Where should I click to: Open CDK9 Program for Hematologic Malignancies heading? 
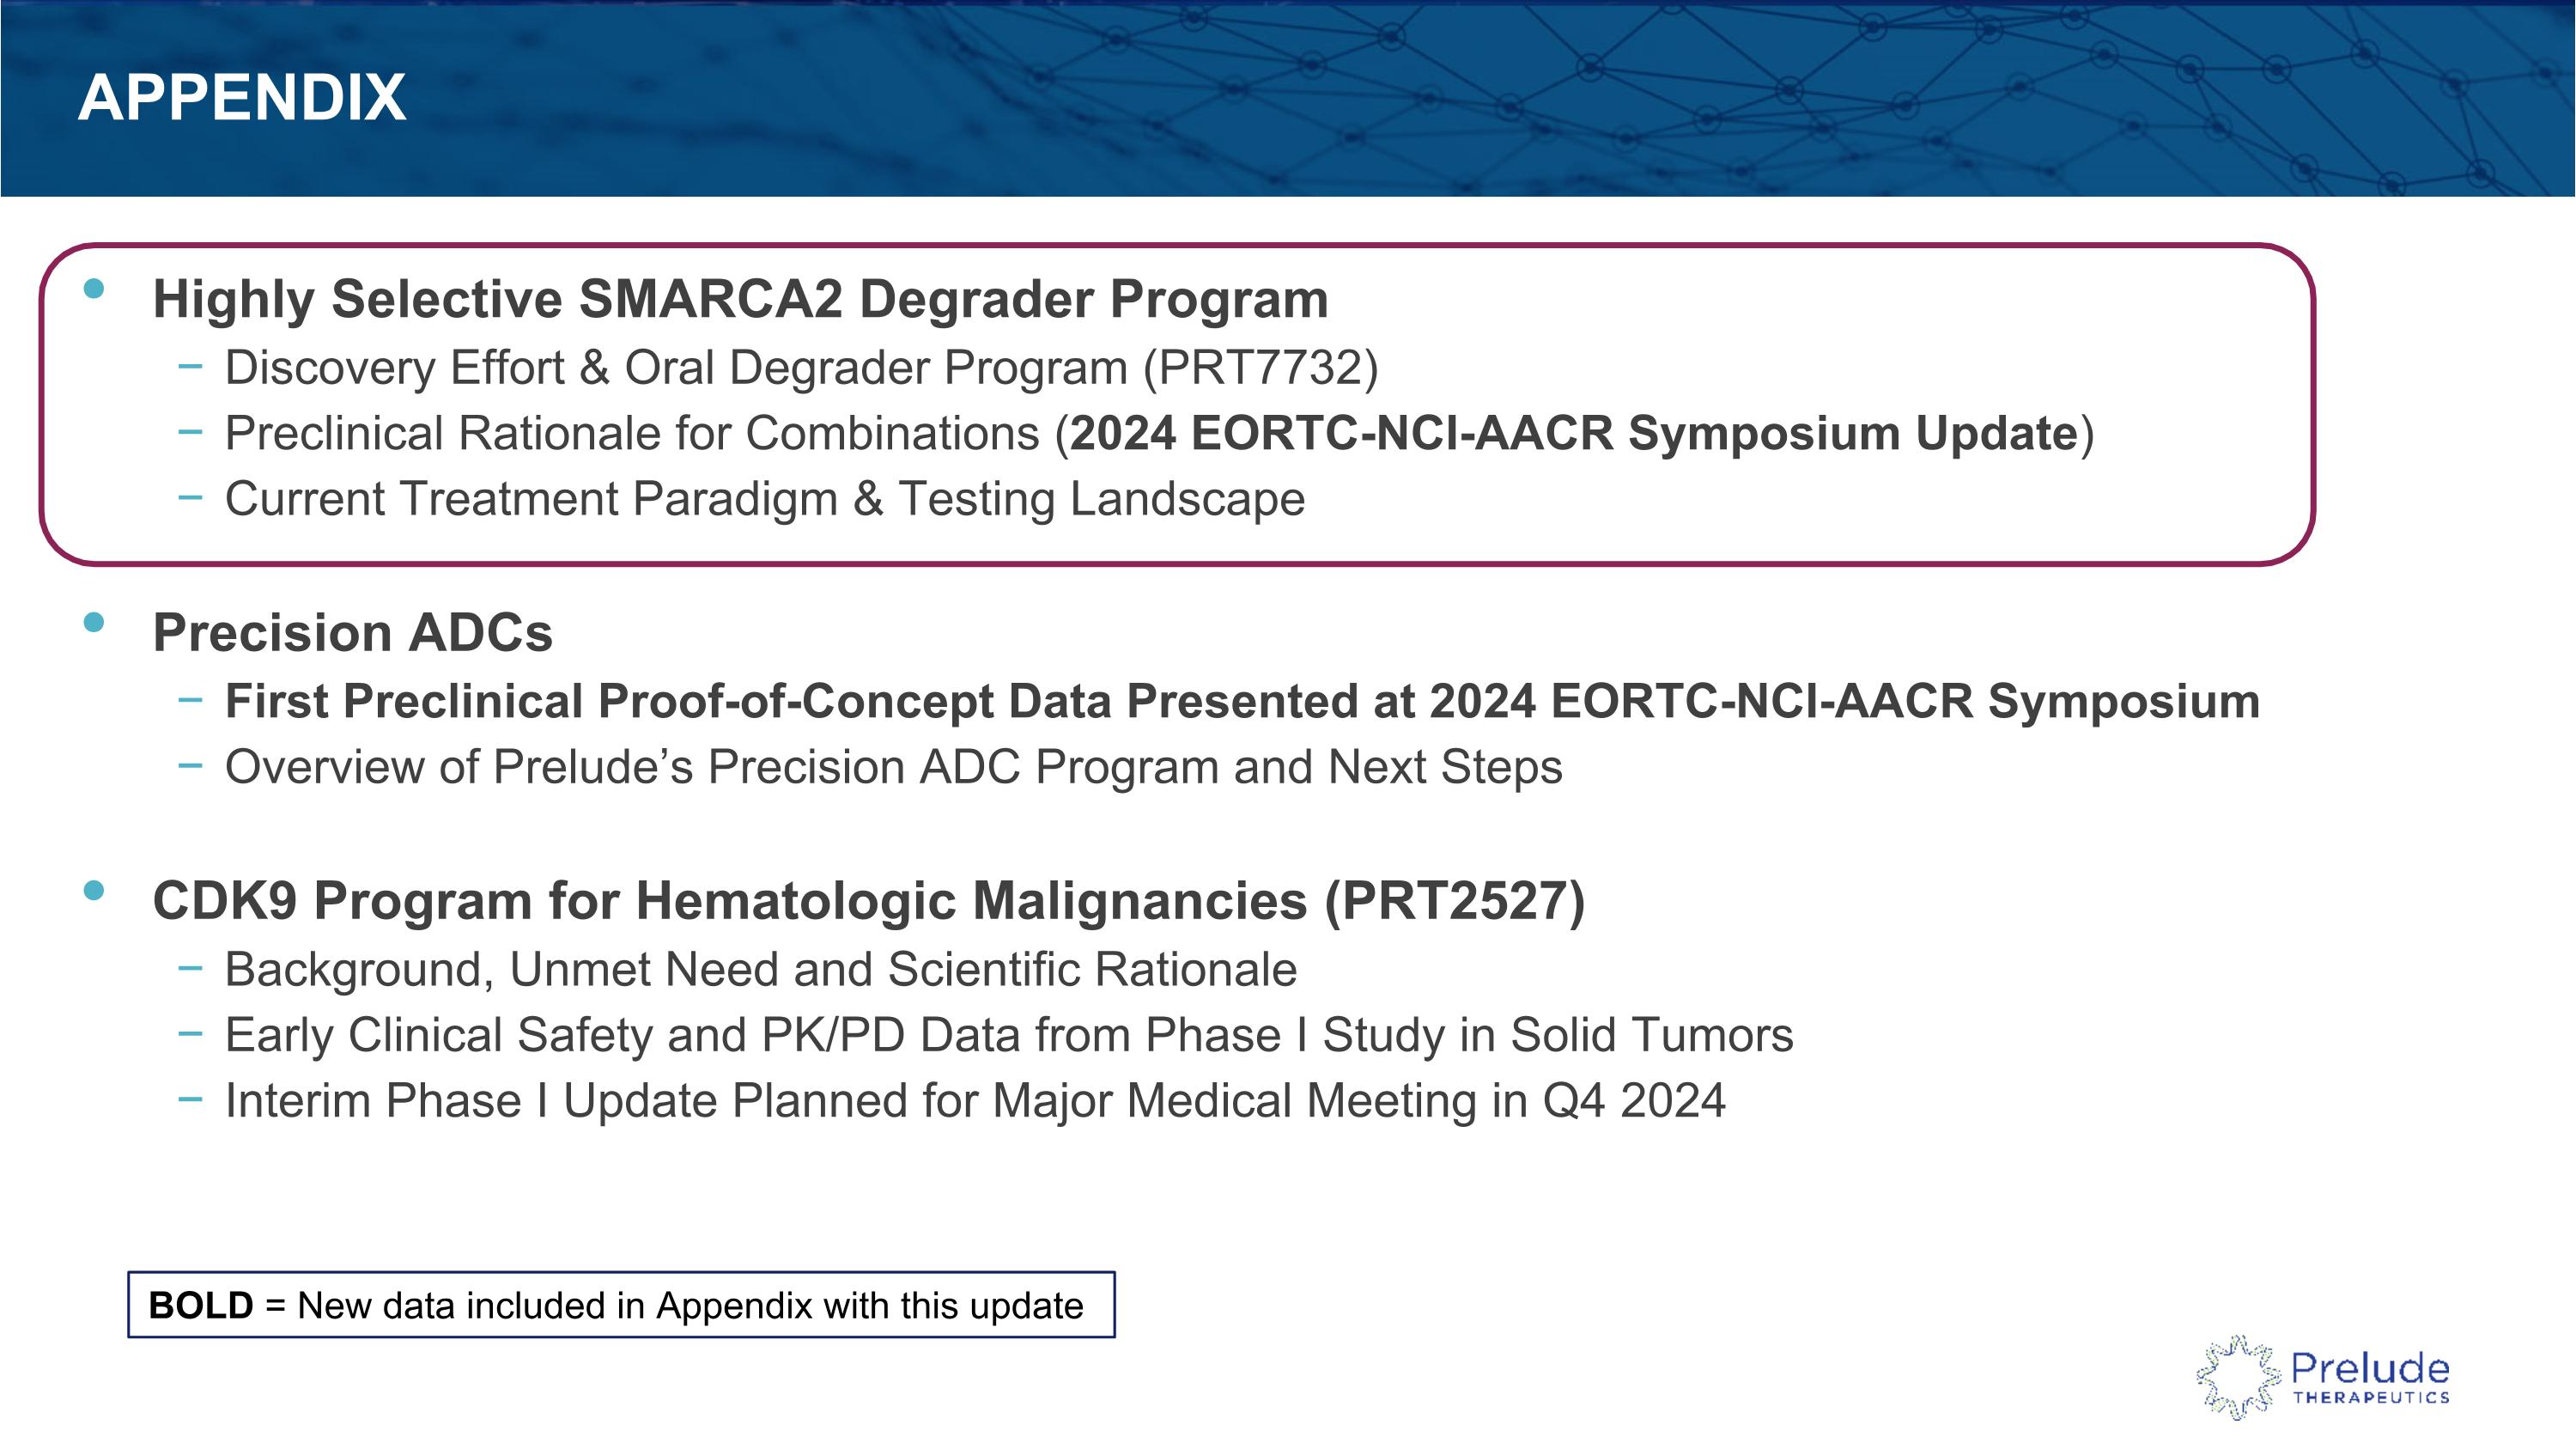pos(868,900)
